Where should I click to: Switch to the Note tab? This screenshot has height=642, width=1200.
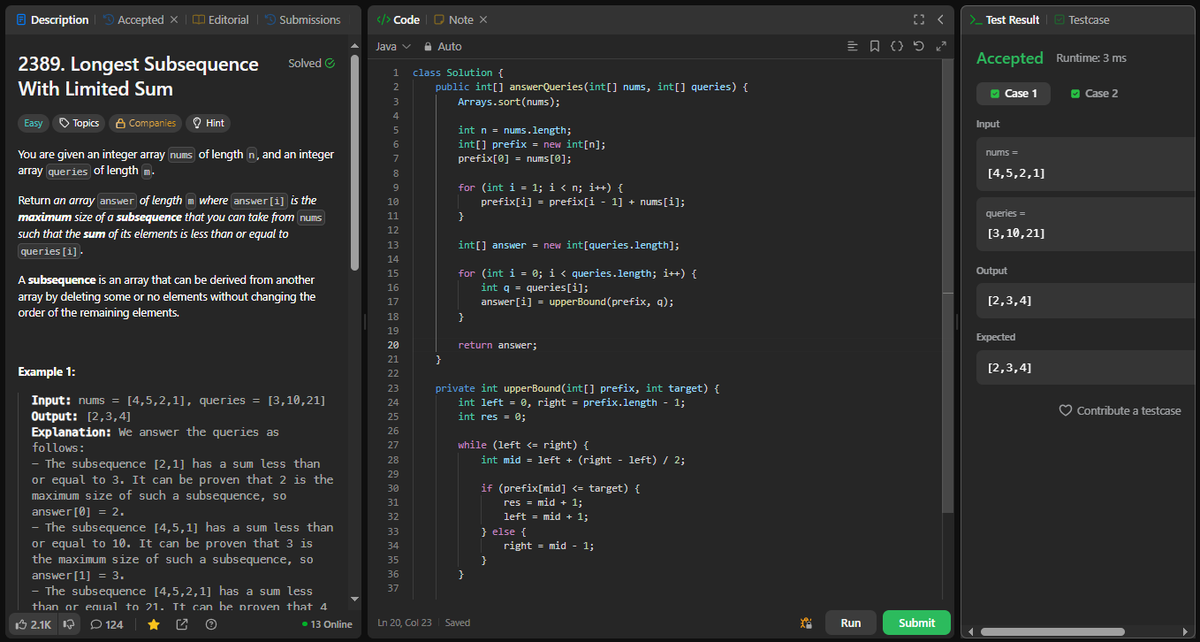(x=453, y=20)
